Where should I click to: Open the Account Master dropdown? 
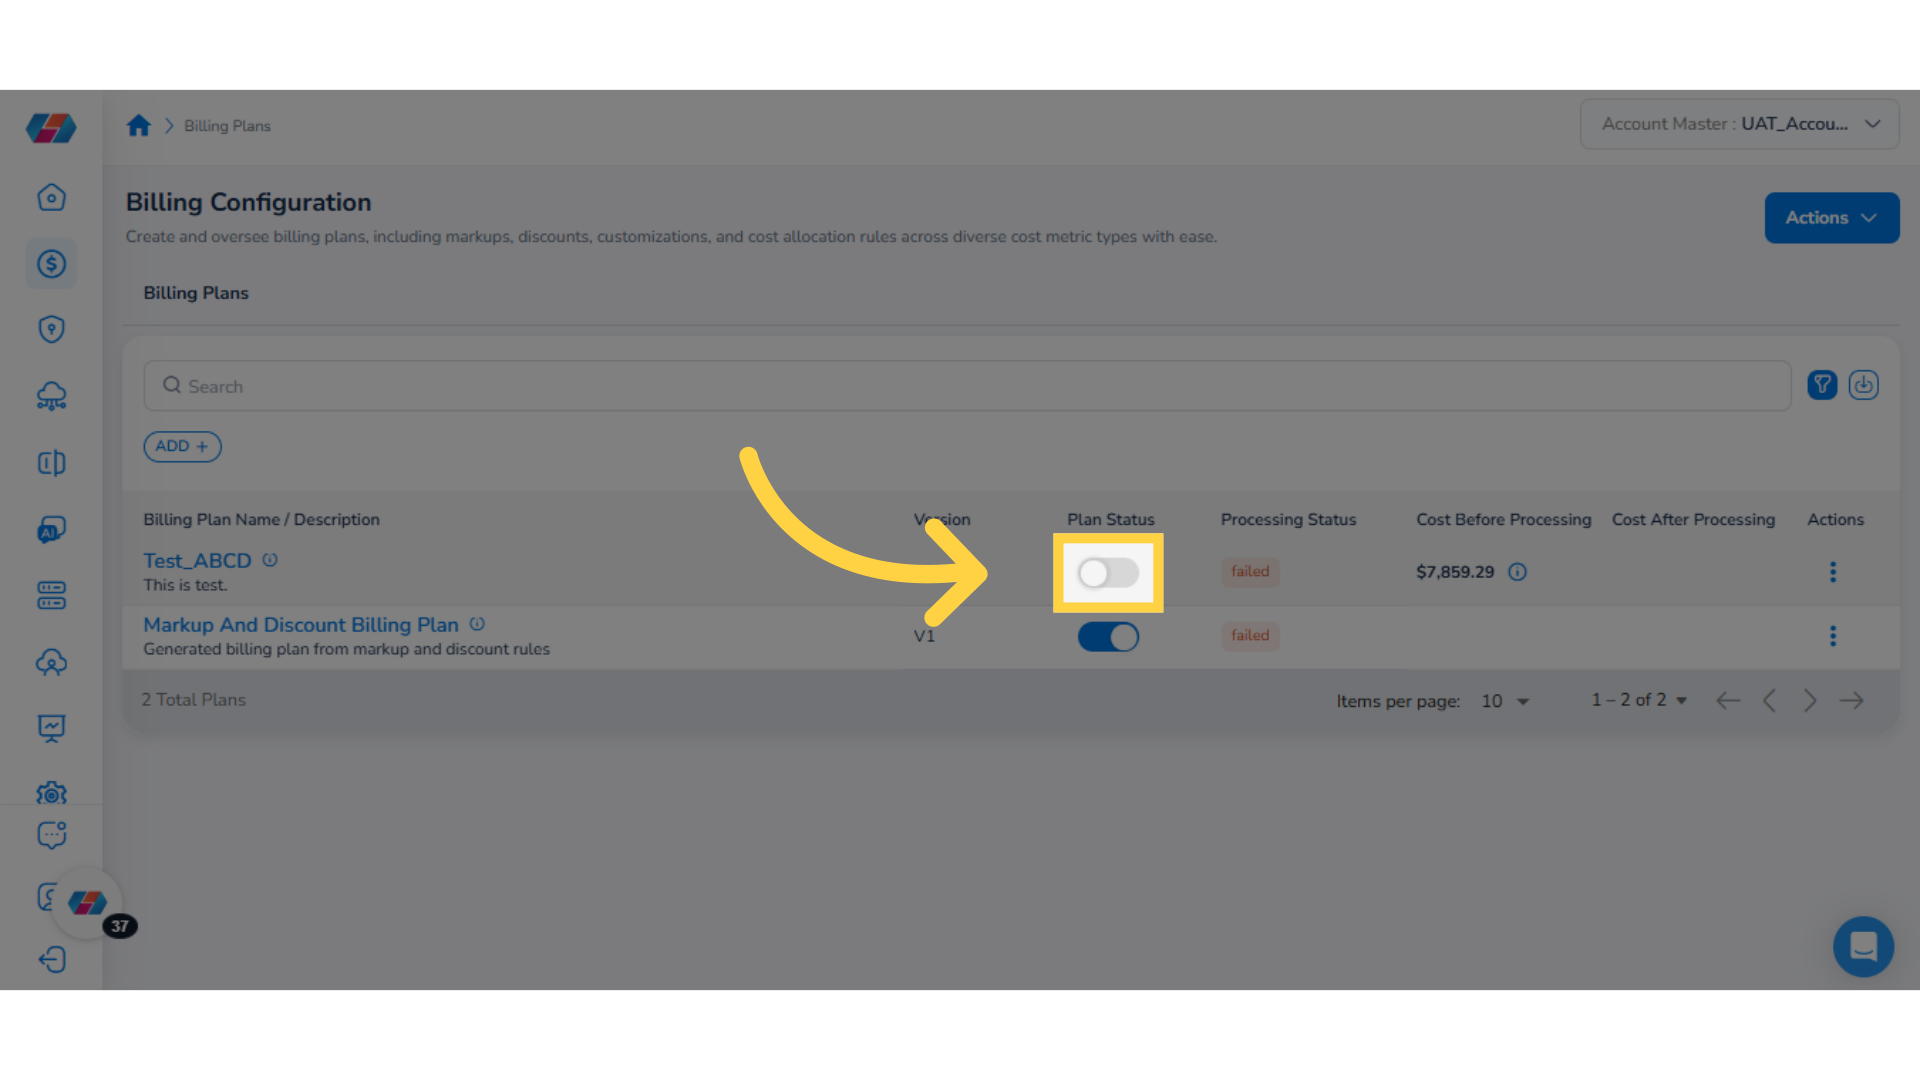(x=1739, y=124)
